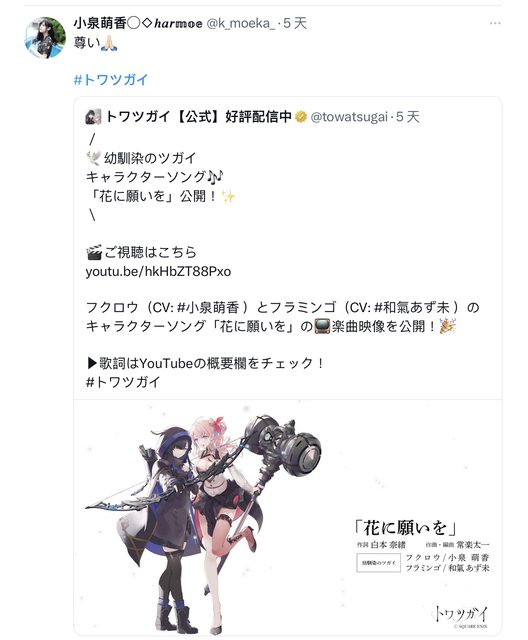Open 小泉萌香's profile picture avatar
Image resolution: width=528 pixels, height=640 pixels.
click(x=45, y=38)
